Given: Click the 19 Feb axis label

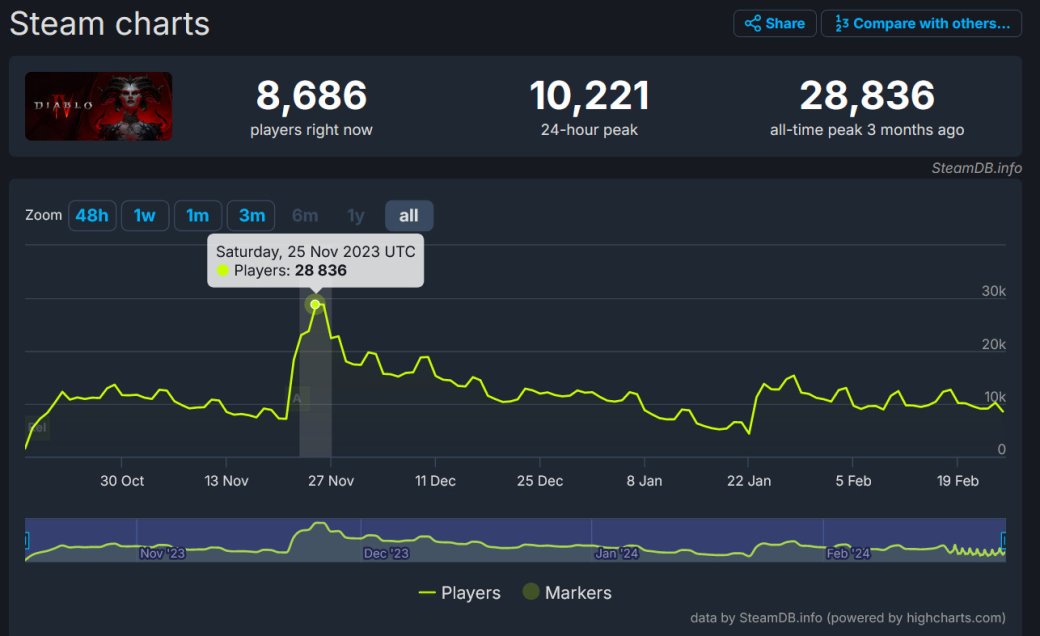Looking at the screenshot, I should click(958, 481).
